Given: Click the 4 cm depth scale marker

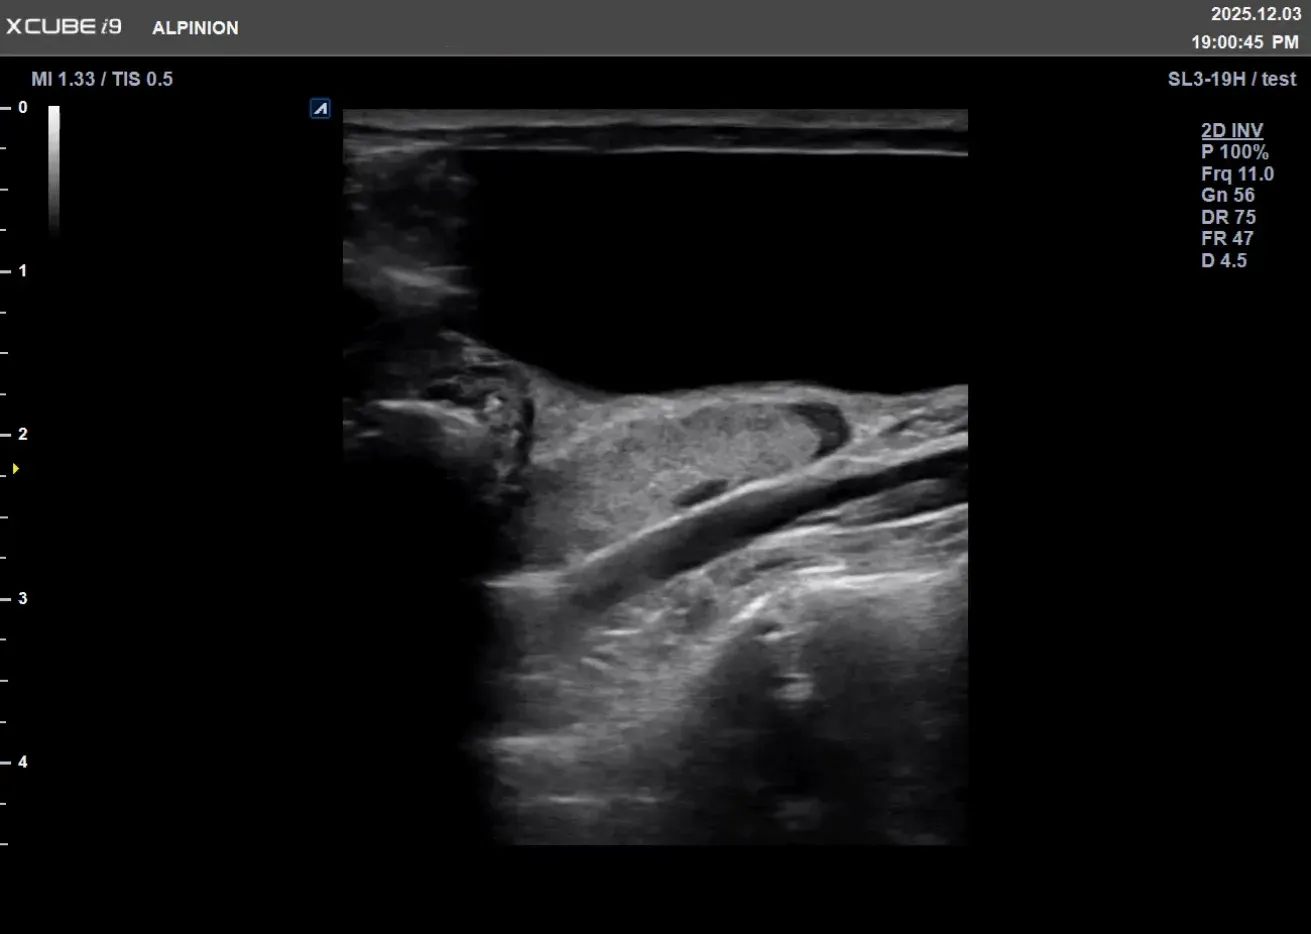Looking at the screenshot, I should (22, 762).
